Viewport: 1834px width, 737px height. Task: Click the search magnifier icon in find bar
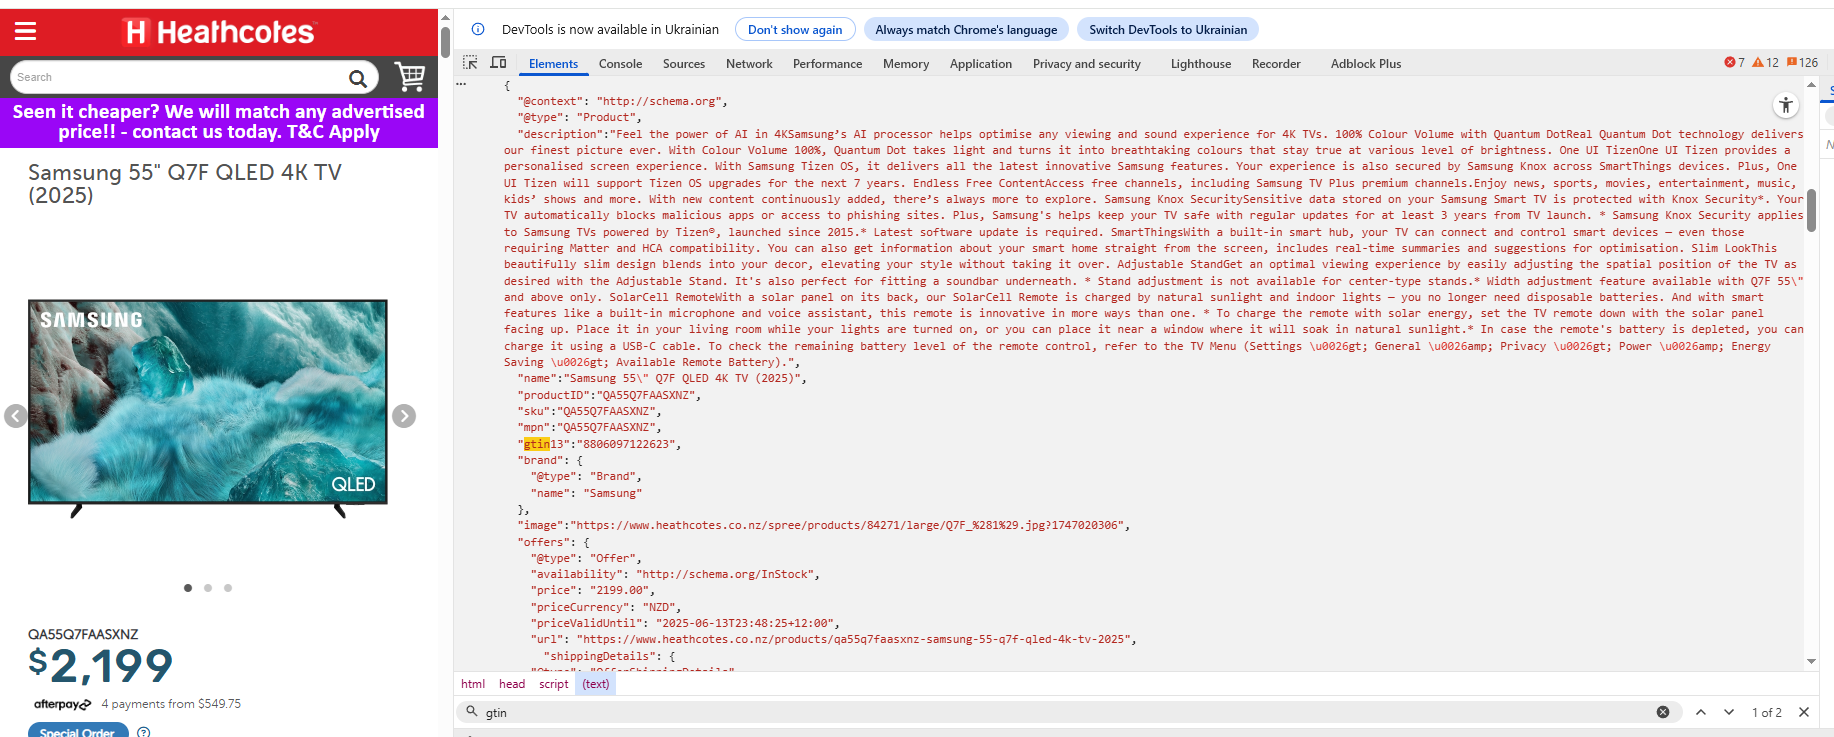point(471,711)
